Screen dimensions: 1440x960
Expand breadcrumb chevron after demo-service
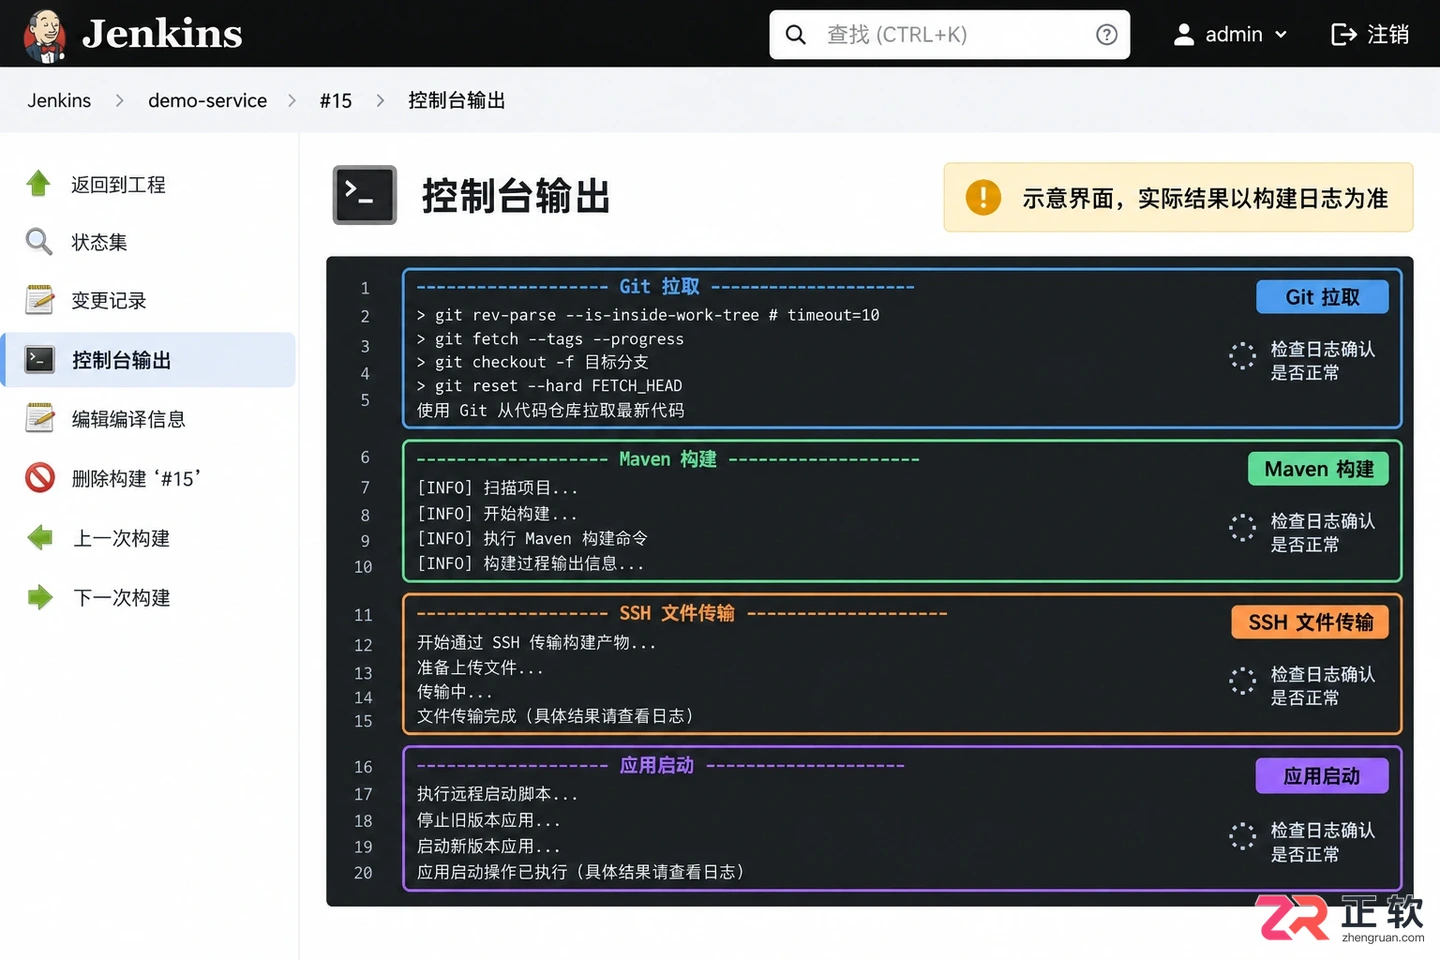pyautogui.click(x=292, y=101)
